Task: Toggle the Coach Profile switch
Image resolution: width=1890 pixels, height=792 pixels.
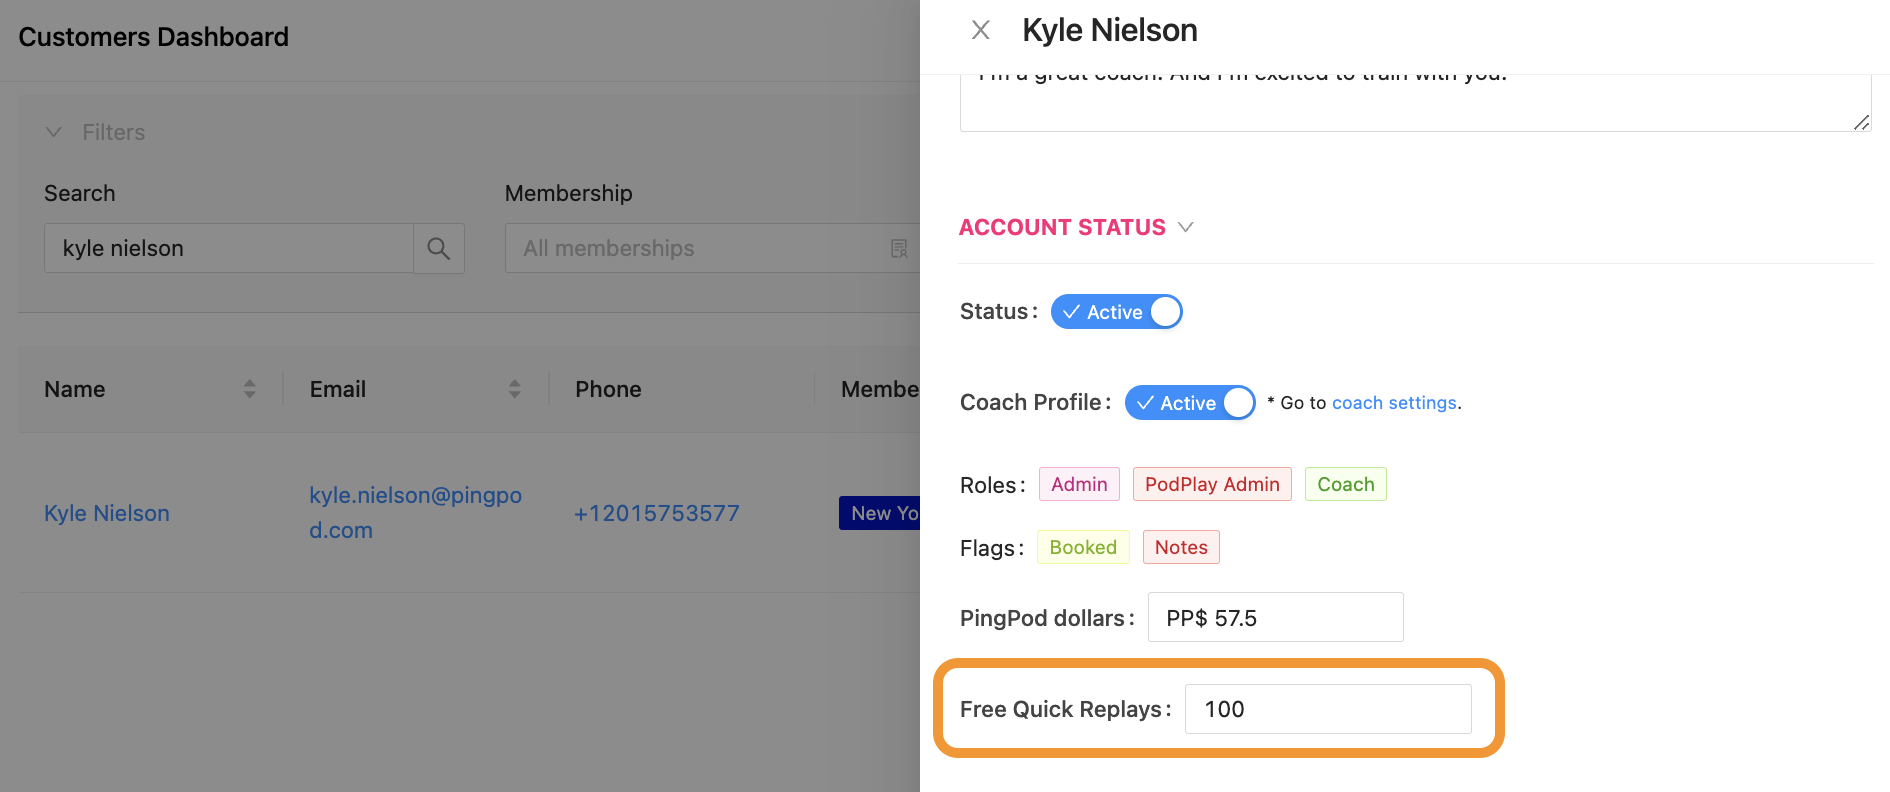Action: (x=1189, y=403)
